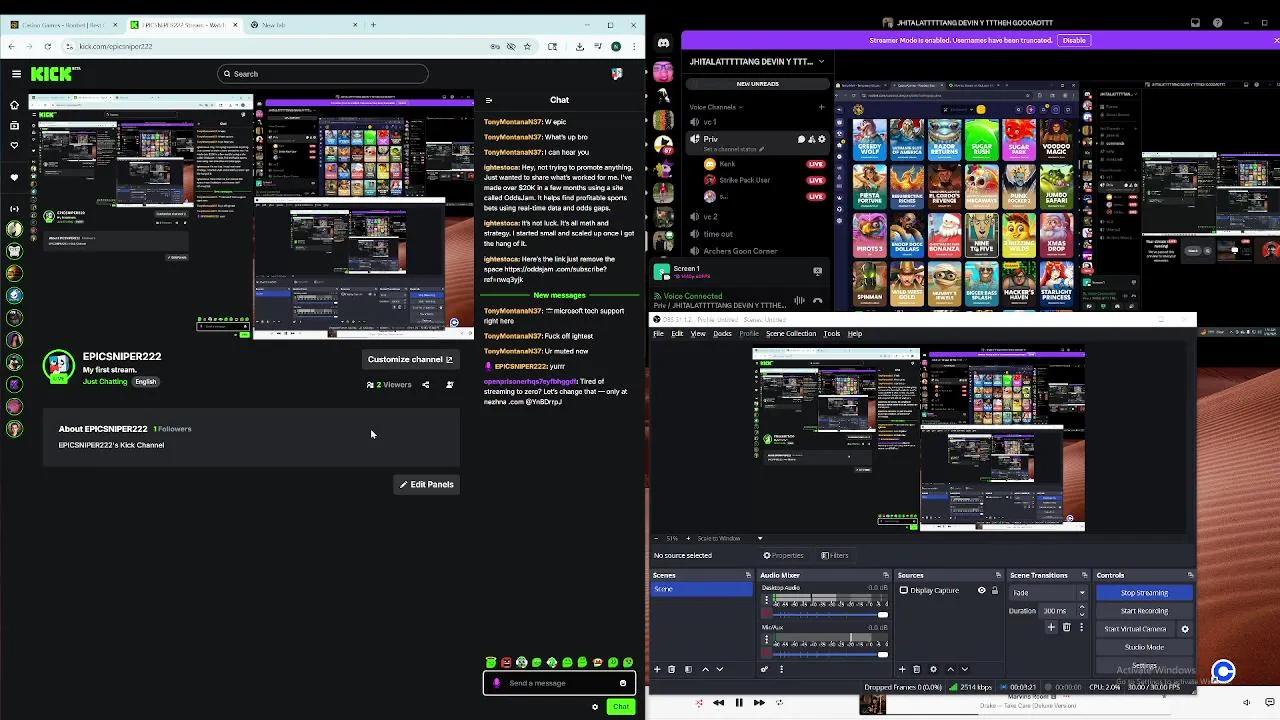Switch to New Tab in Chrome
This screenshot has width=1280, height=720.
[x=300, y=25]
